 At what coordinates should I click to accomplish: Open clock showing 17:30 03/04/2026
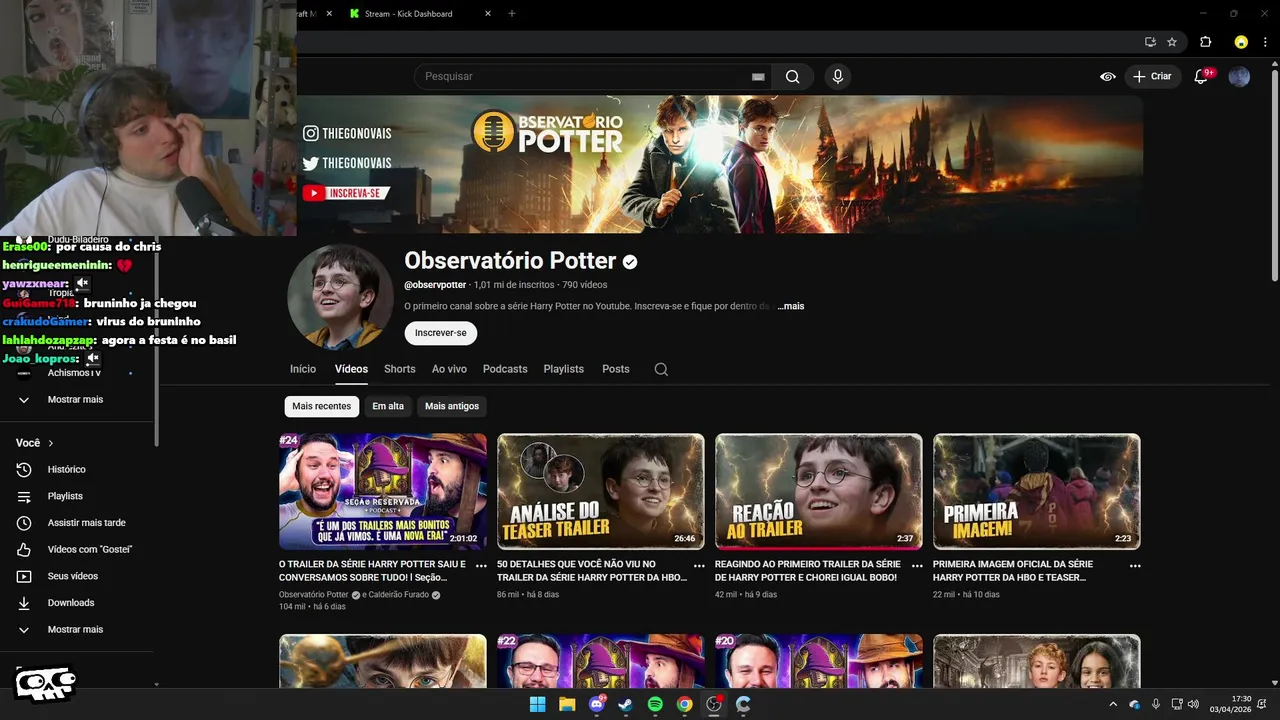tap(1230, 704)
